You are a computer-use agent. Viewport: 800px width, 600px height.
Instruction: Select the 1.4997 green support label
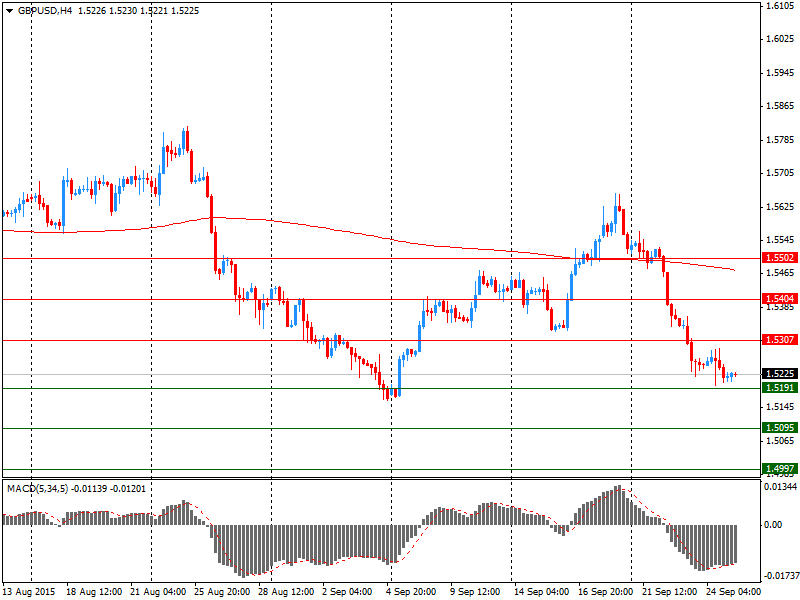pos(779,469)
